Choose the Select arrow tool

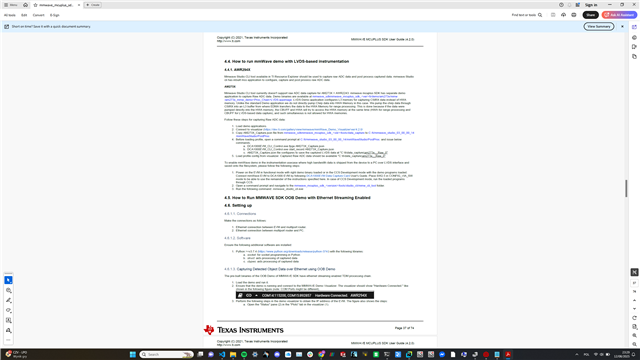(9, 280)
